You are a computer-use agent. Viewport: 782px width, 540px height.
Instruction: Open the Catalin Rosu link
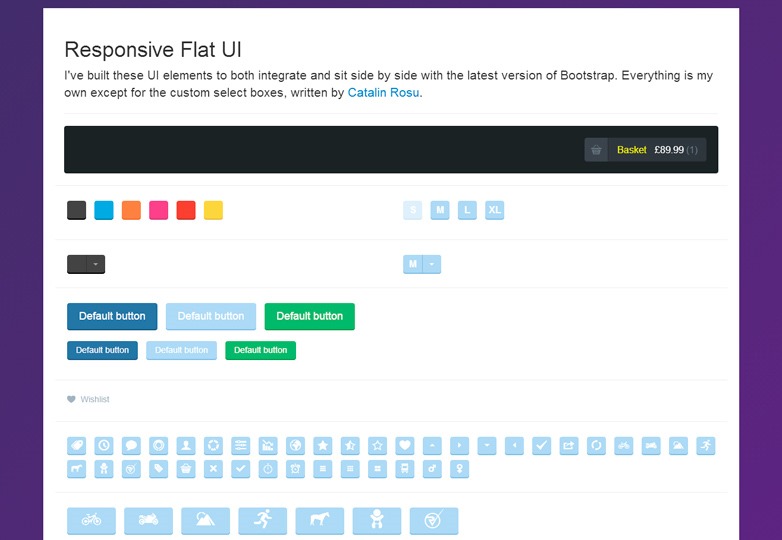tap(383, 93)
